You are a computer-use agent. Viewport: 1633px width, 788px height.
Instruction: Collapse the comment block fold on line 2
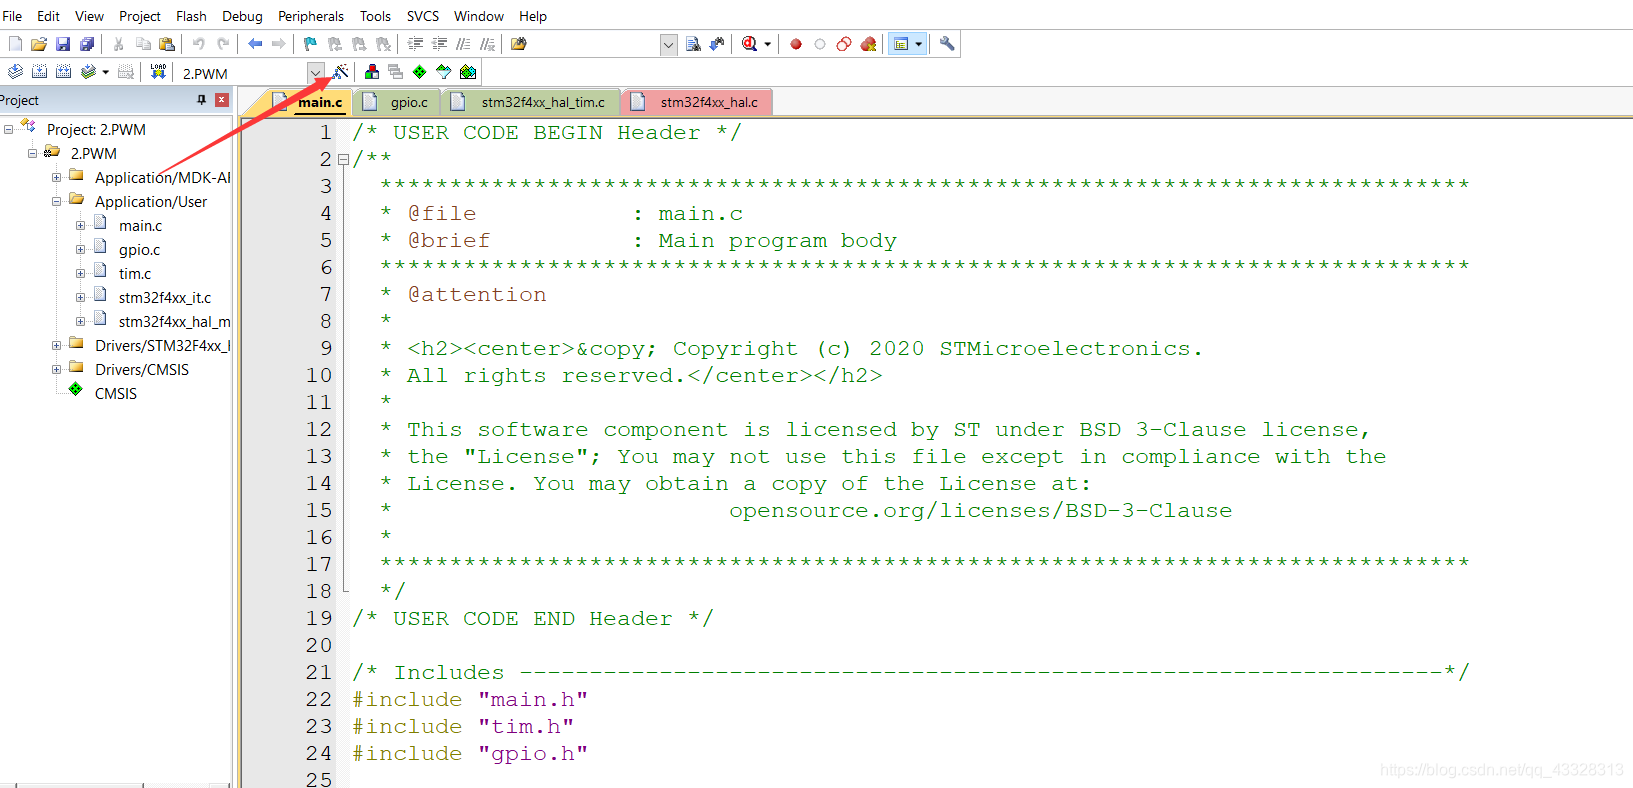pos(344,159)
